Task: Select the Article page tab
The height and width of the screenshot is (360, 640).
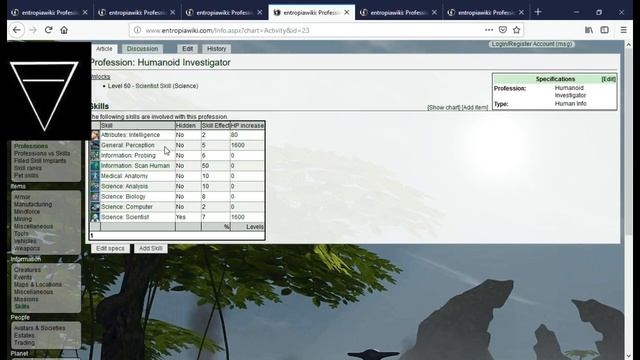Action: pos(104,49)
